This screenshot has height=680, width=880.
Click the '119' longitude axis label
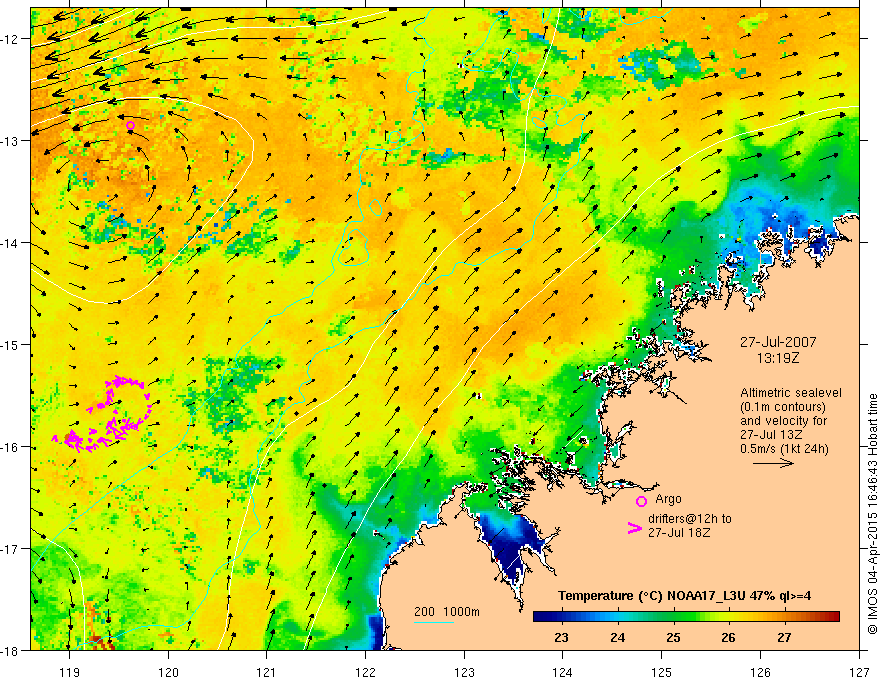pos(70,672)
